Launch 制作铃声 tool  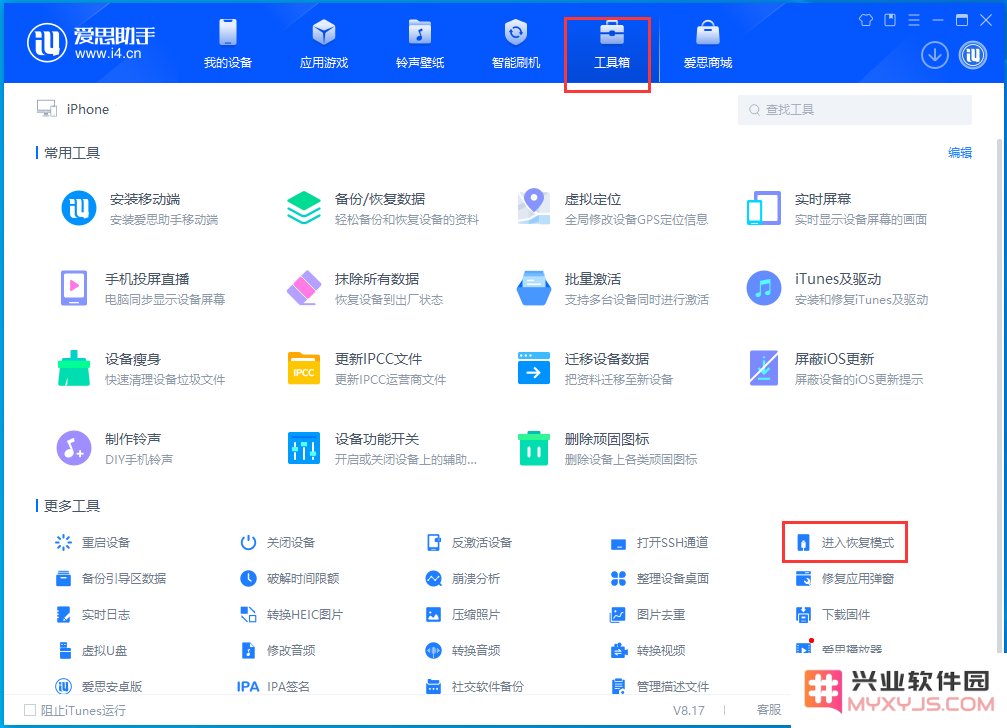coord(116,449)
